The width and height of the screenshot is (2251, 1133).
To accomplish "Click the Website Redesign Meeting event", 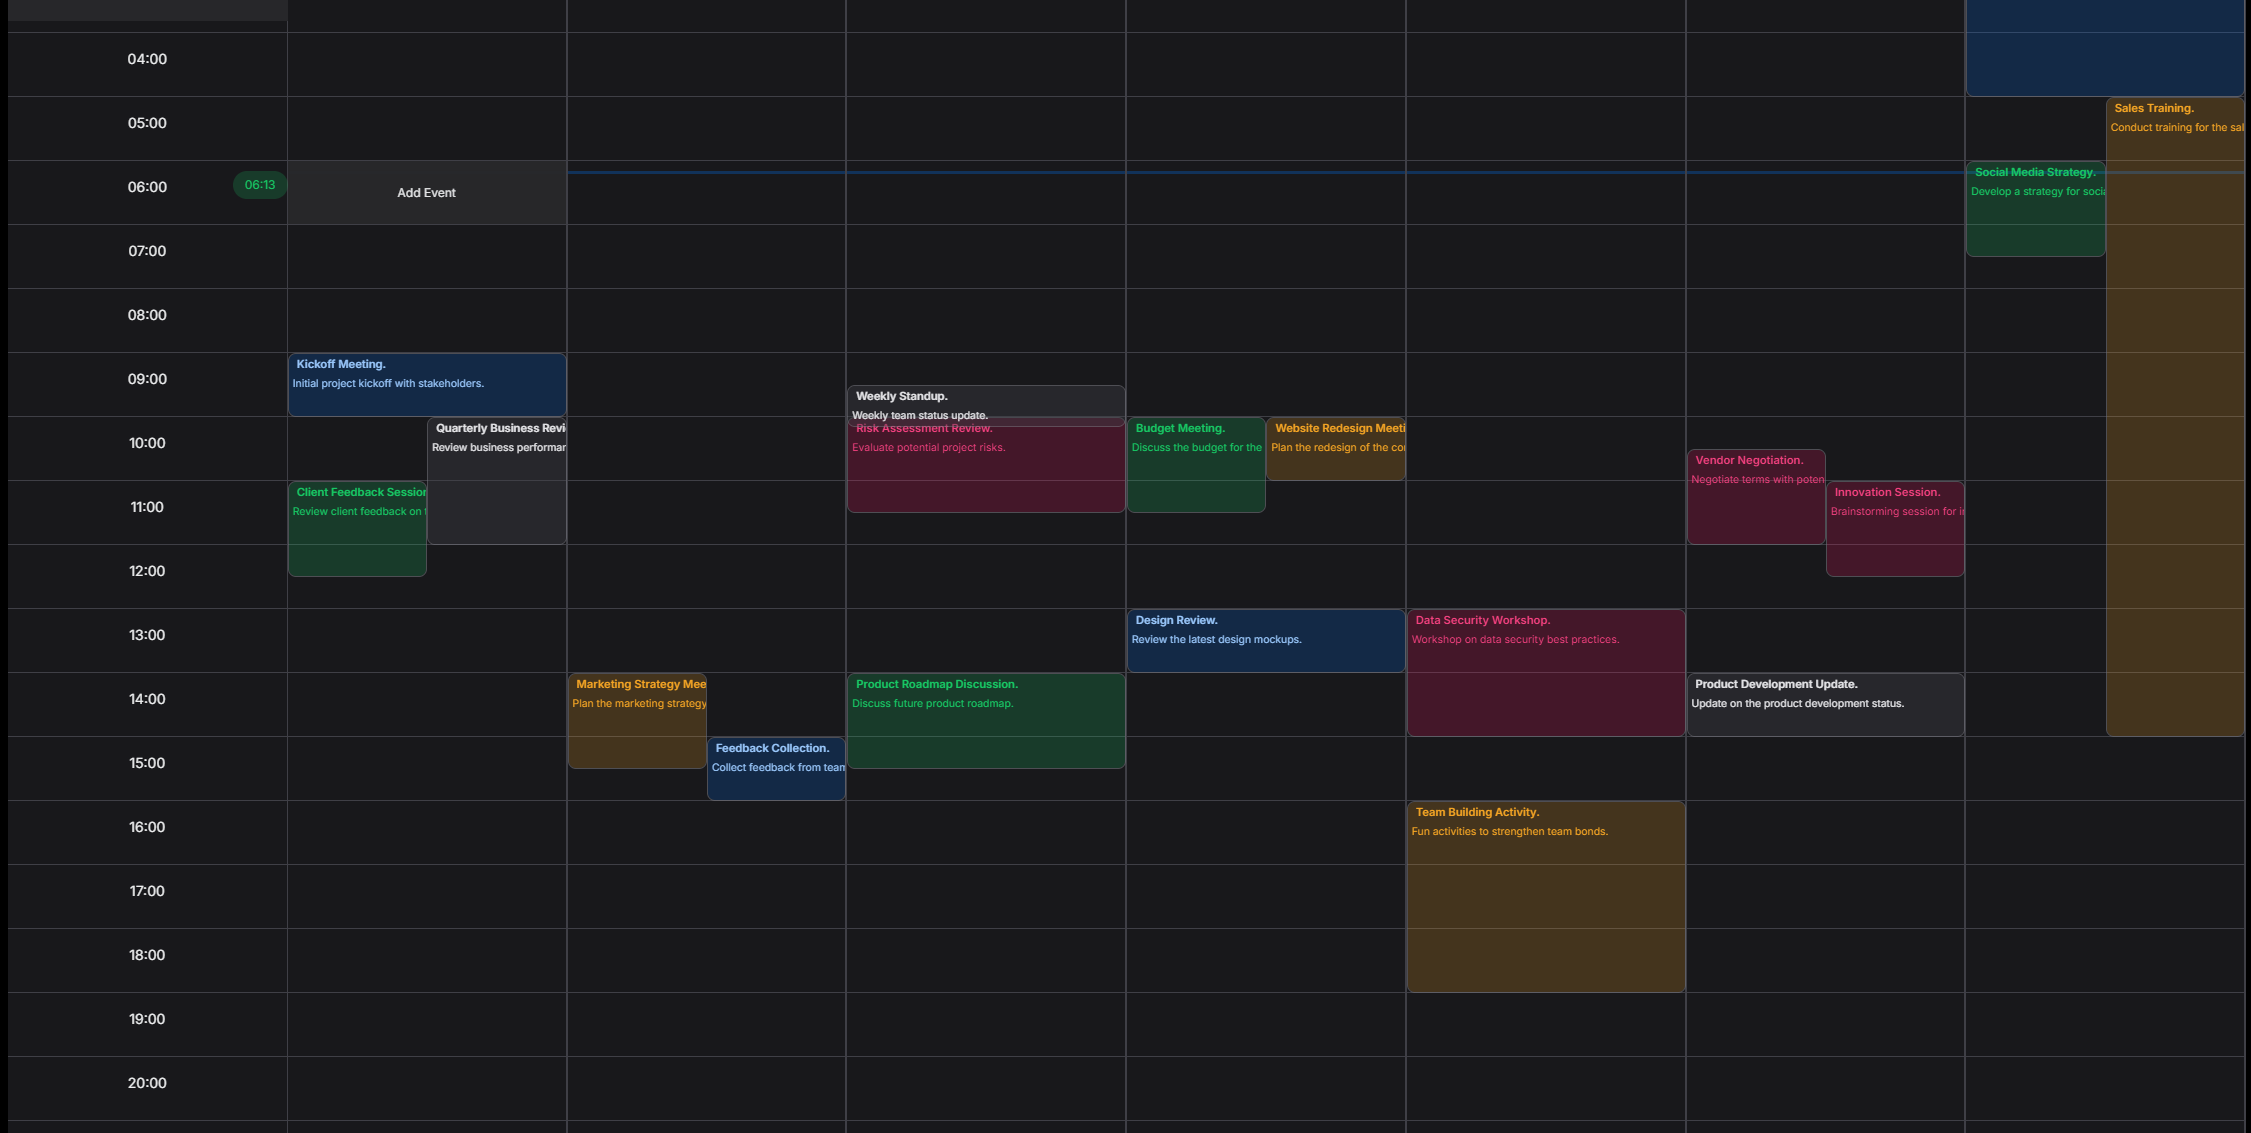I will click(x=1335, y=450).
